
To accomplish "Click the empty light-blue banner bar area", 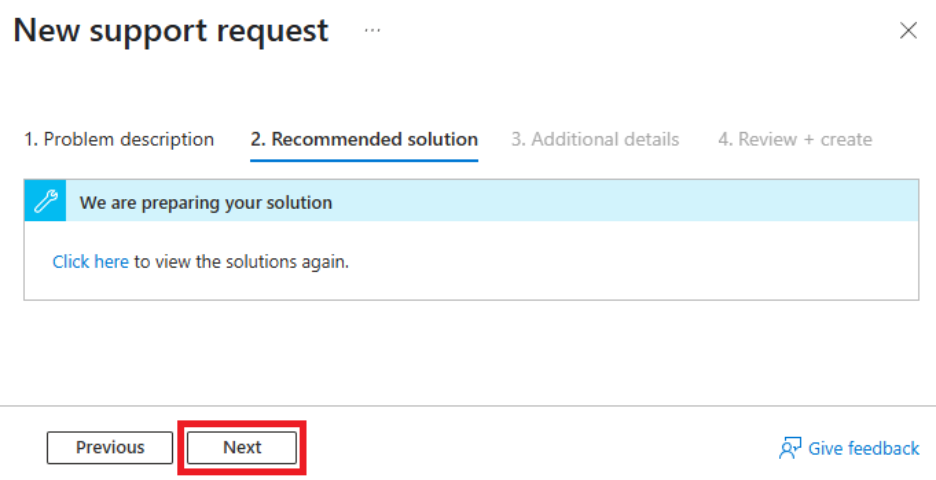I will tap(625, 201).
